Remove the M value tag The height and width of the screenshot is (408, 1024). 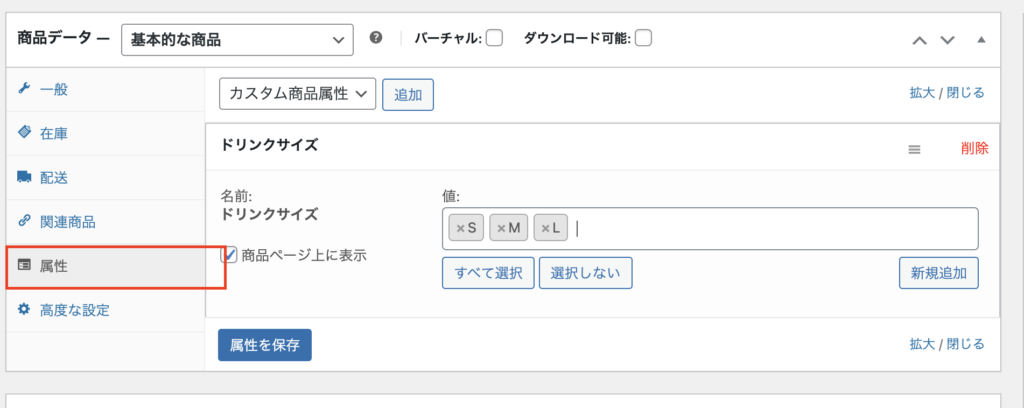point(501,229)
